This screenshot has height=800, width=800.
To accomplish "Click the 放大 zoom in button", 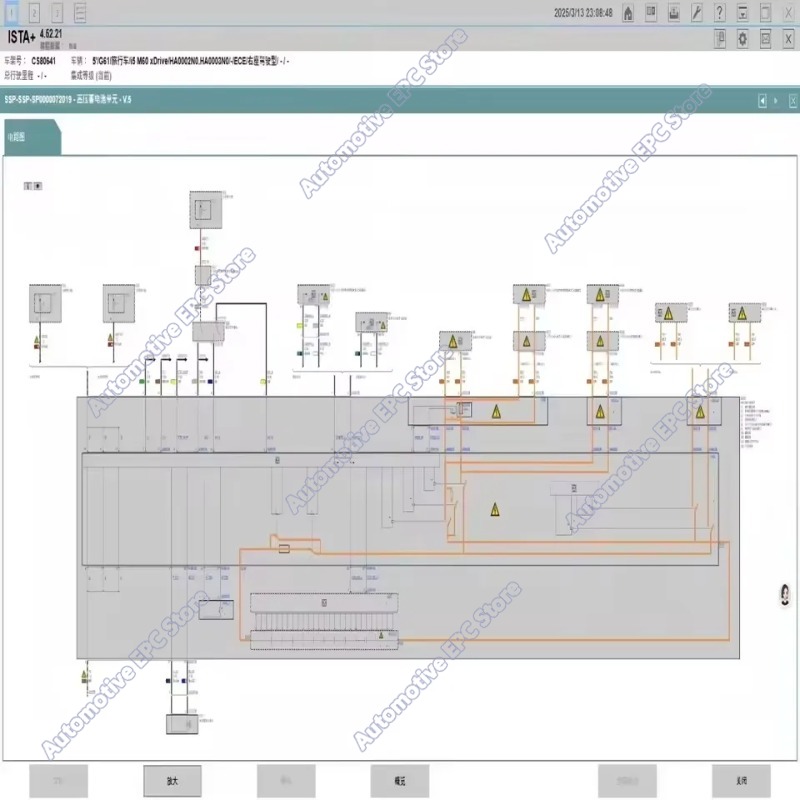I will [x=172, y=781].
